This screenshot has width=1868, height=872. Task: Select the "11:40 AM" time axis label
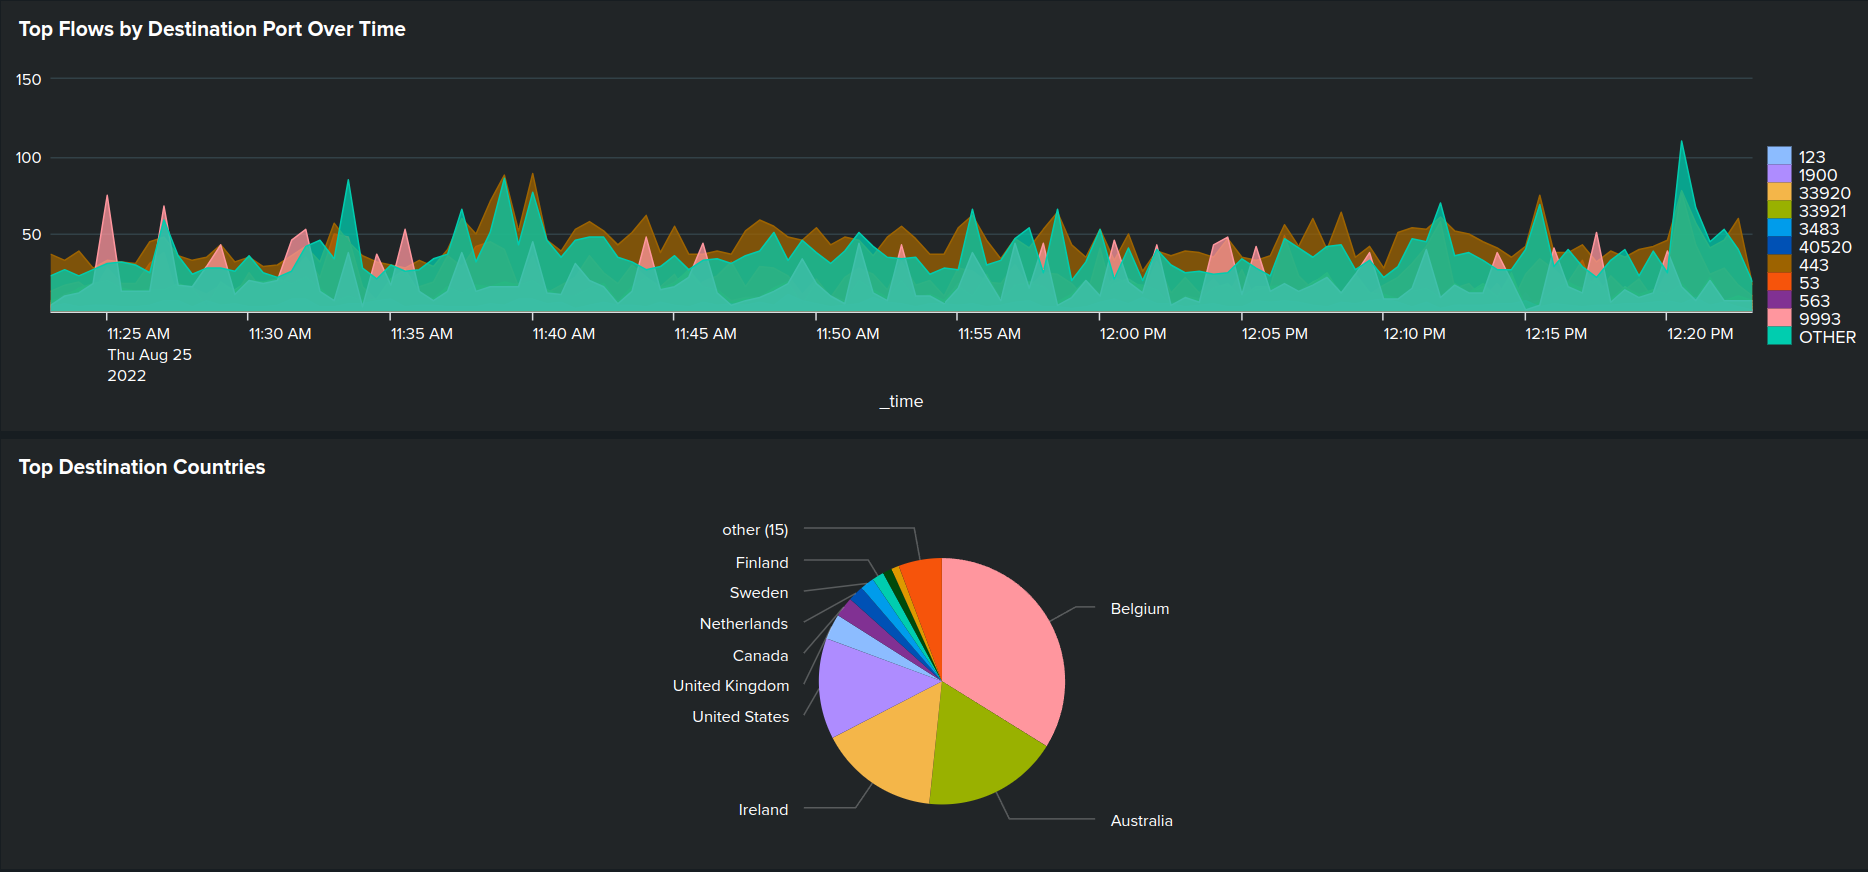[x=564, y=334]
